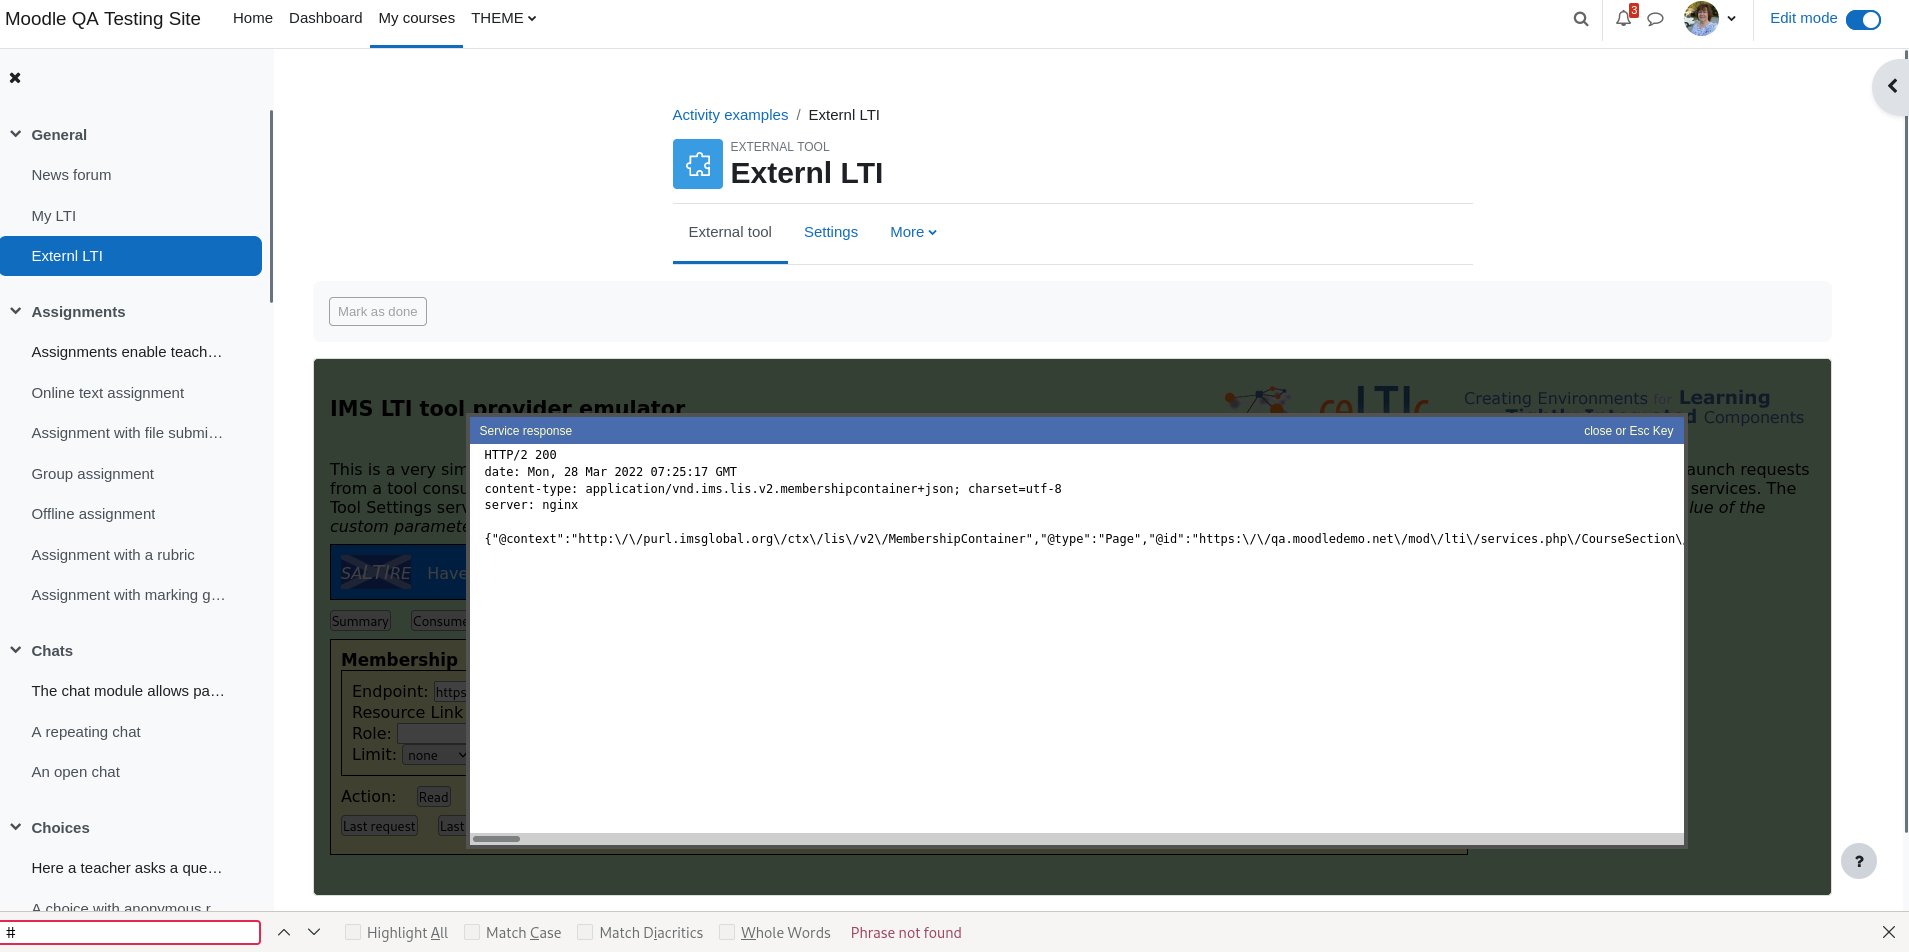Focus the Role input field
Viewport: 1909px width, 952px height.
(432, 734)
